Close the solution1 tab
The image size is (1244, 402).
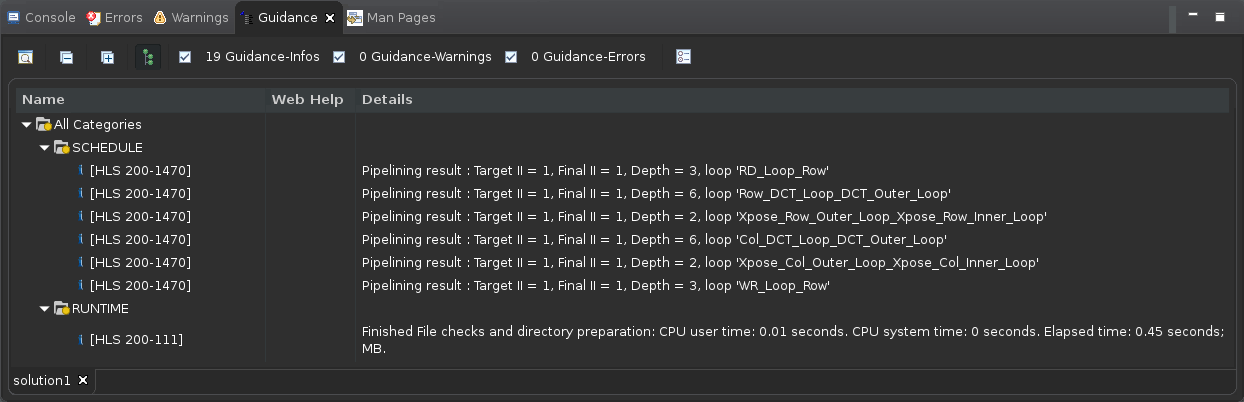[83, 380]
